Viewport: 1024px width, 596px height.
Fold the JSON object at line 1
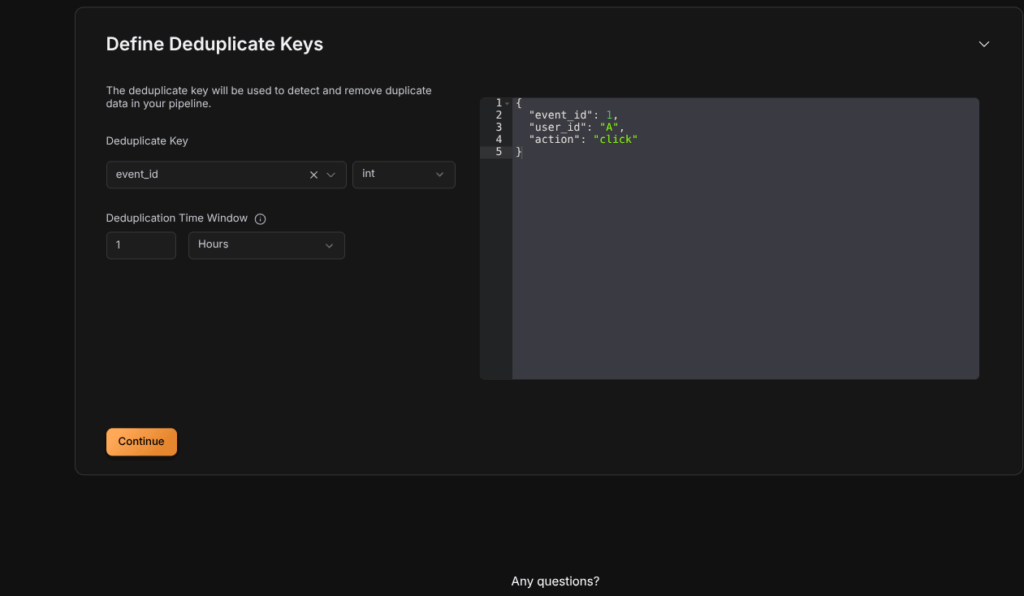click(508, 103)
